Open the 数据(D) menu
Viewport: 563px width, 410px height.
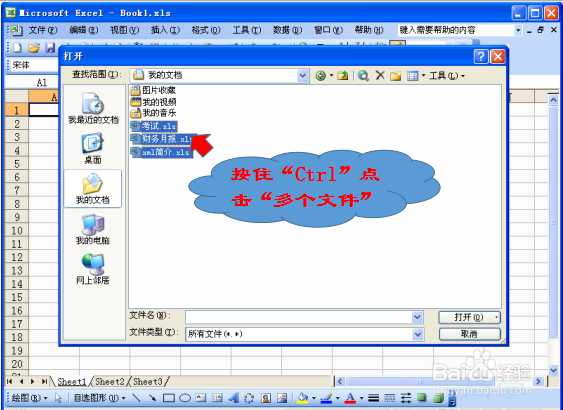click(287, 30)
